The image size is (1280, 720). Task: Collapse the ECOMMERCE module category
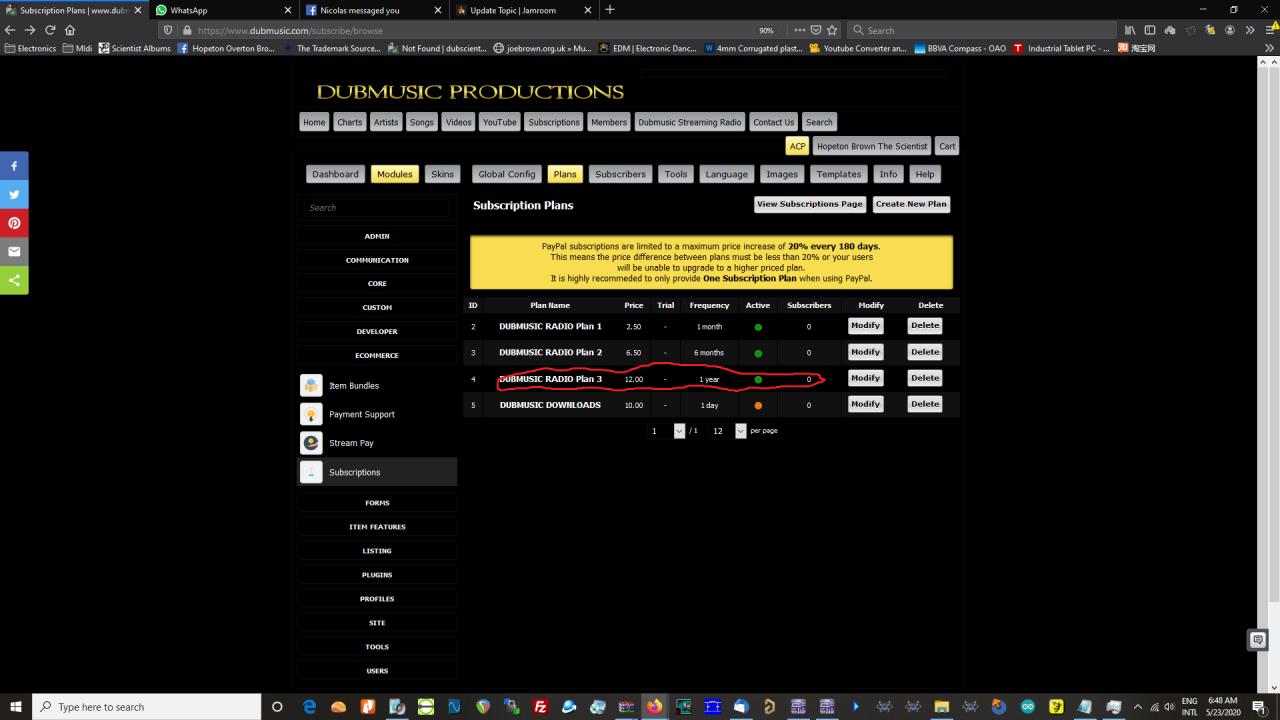(377, 355)
